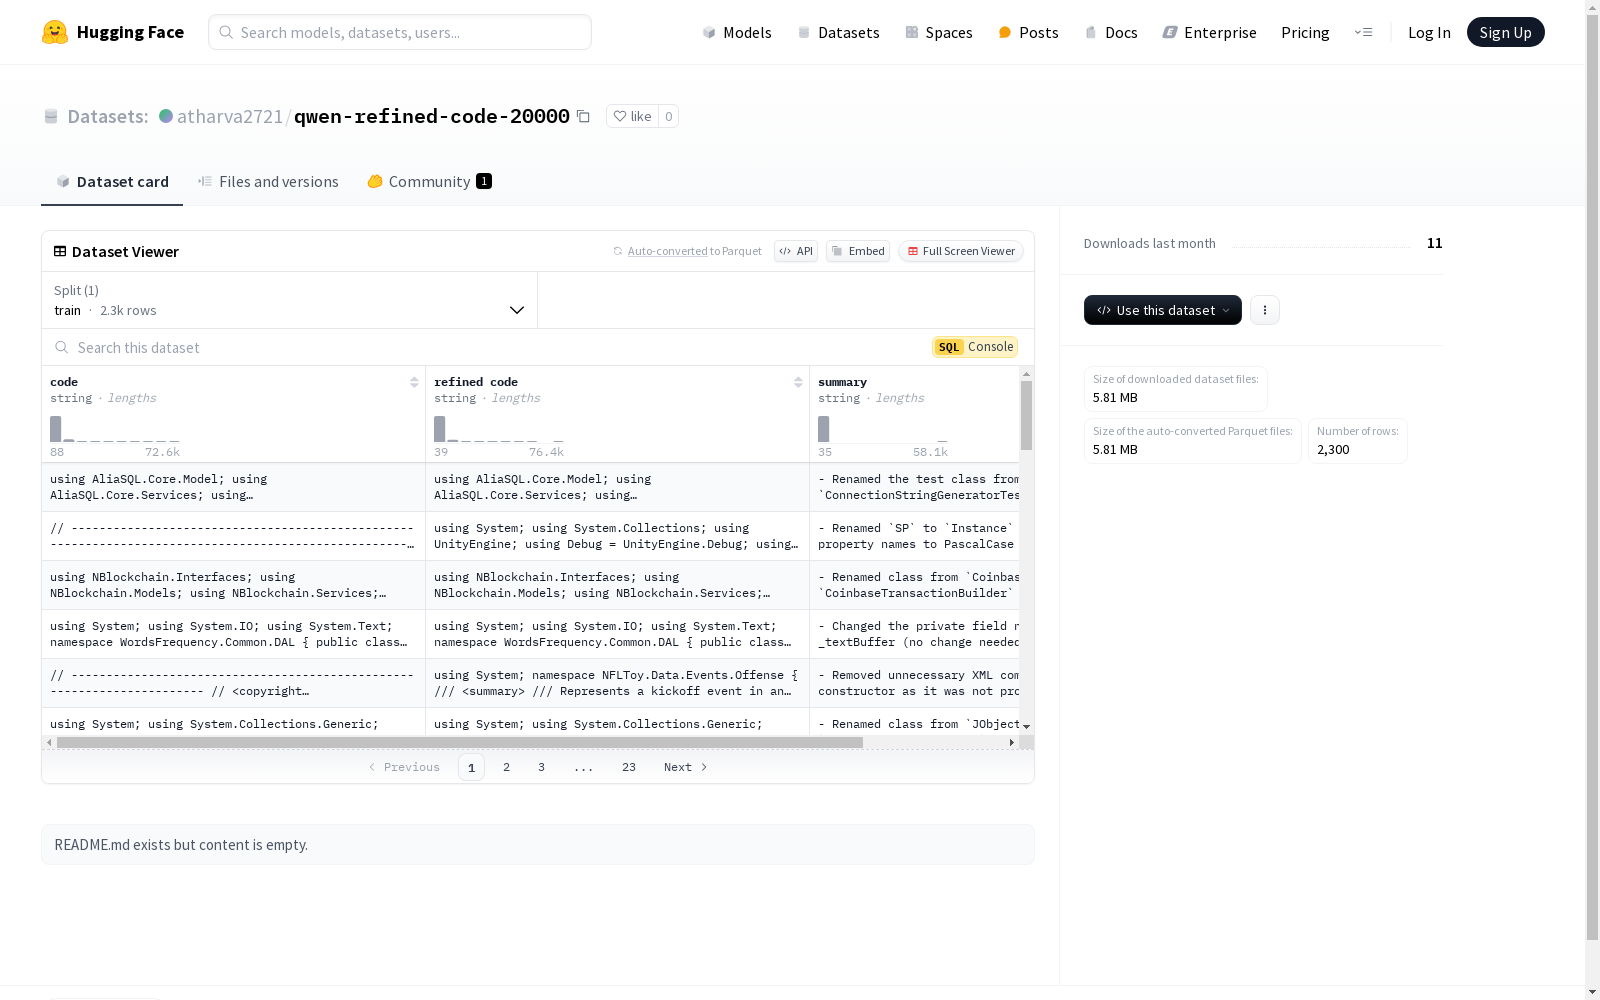Viewport: 1600px width, 1000px height.
Task: Open the Posts page
Action: tap(1028, 32)
